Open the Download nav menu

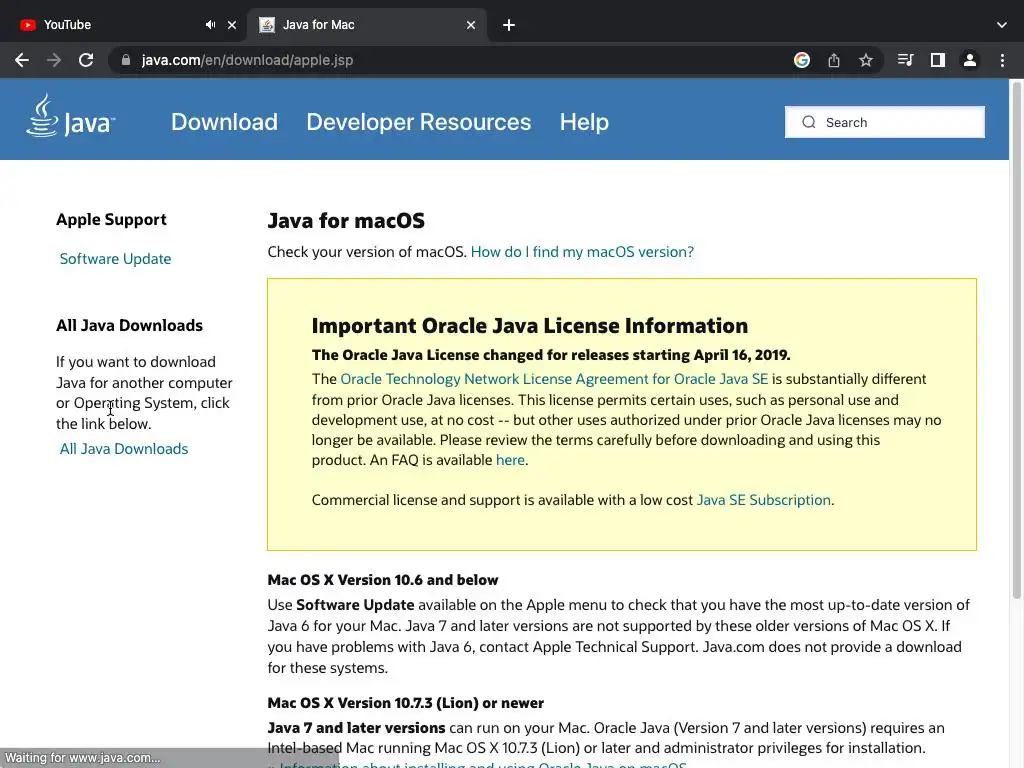pos(224,122)
